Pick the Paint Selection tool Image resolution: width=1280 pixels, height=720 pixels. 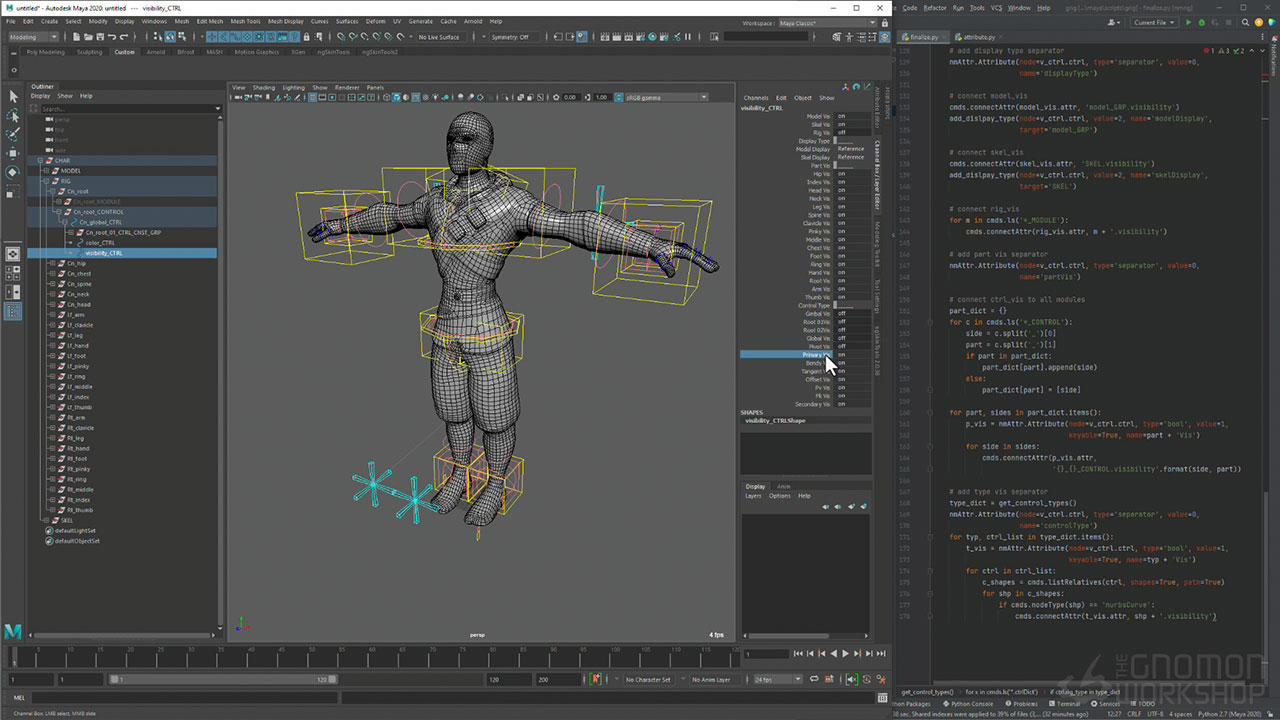(14, 134)
